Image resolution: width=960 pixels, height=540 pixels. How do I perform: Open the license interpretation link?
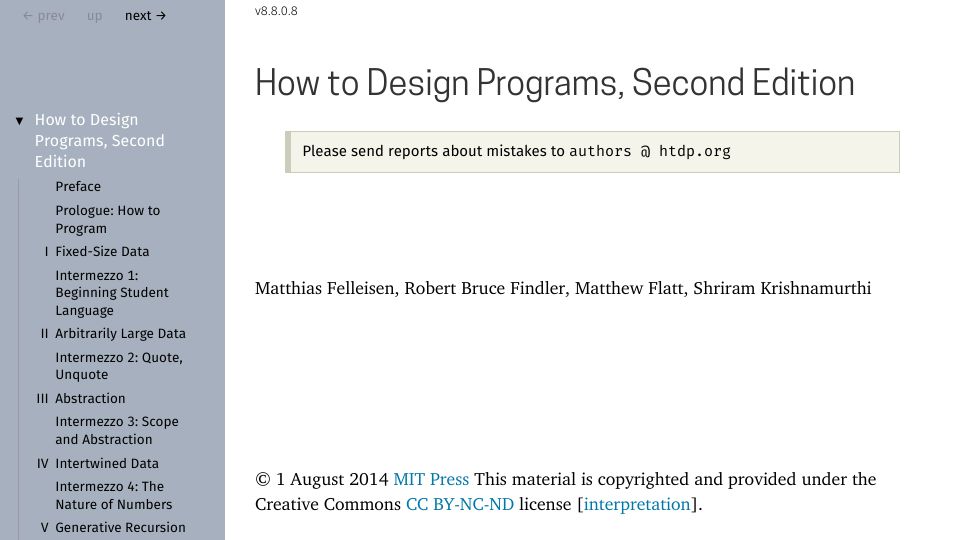point(637,504)
